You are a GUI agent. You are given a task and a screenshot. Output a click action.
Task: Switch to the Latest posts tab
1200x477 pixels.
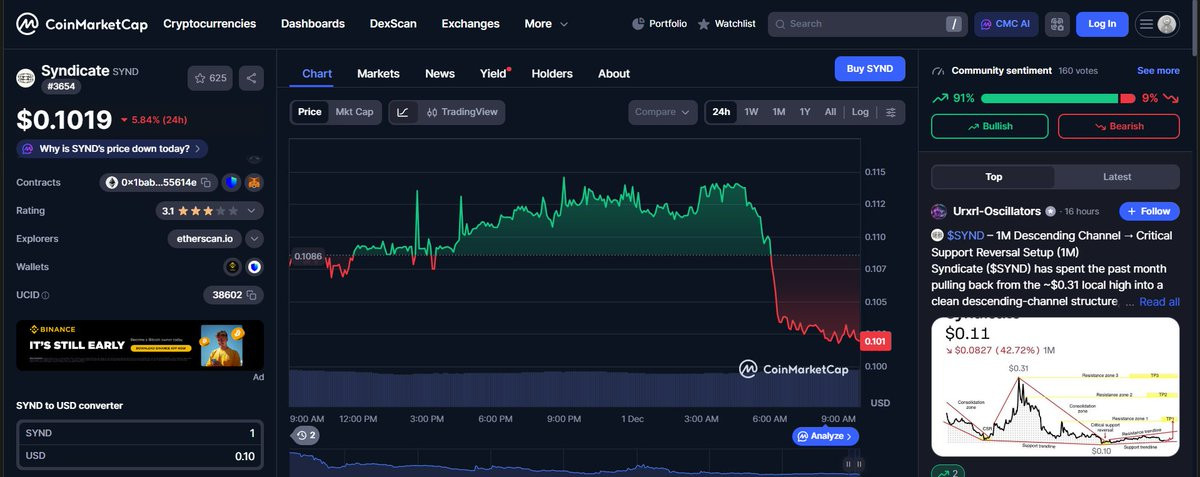[x=1117, y=177]
